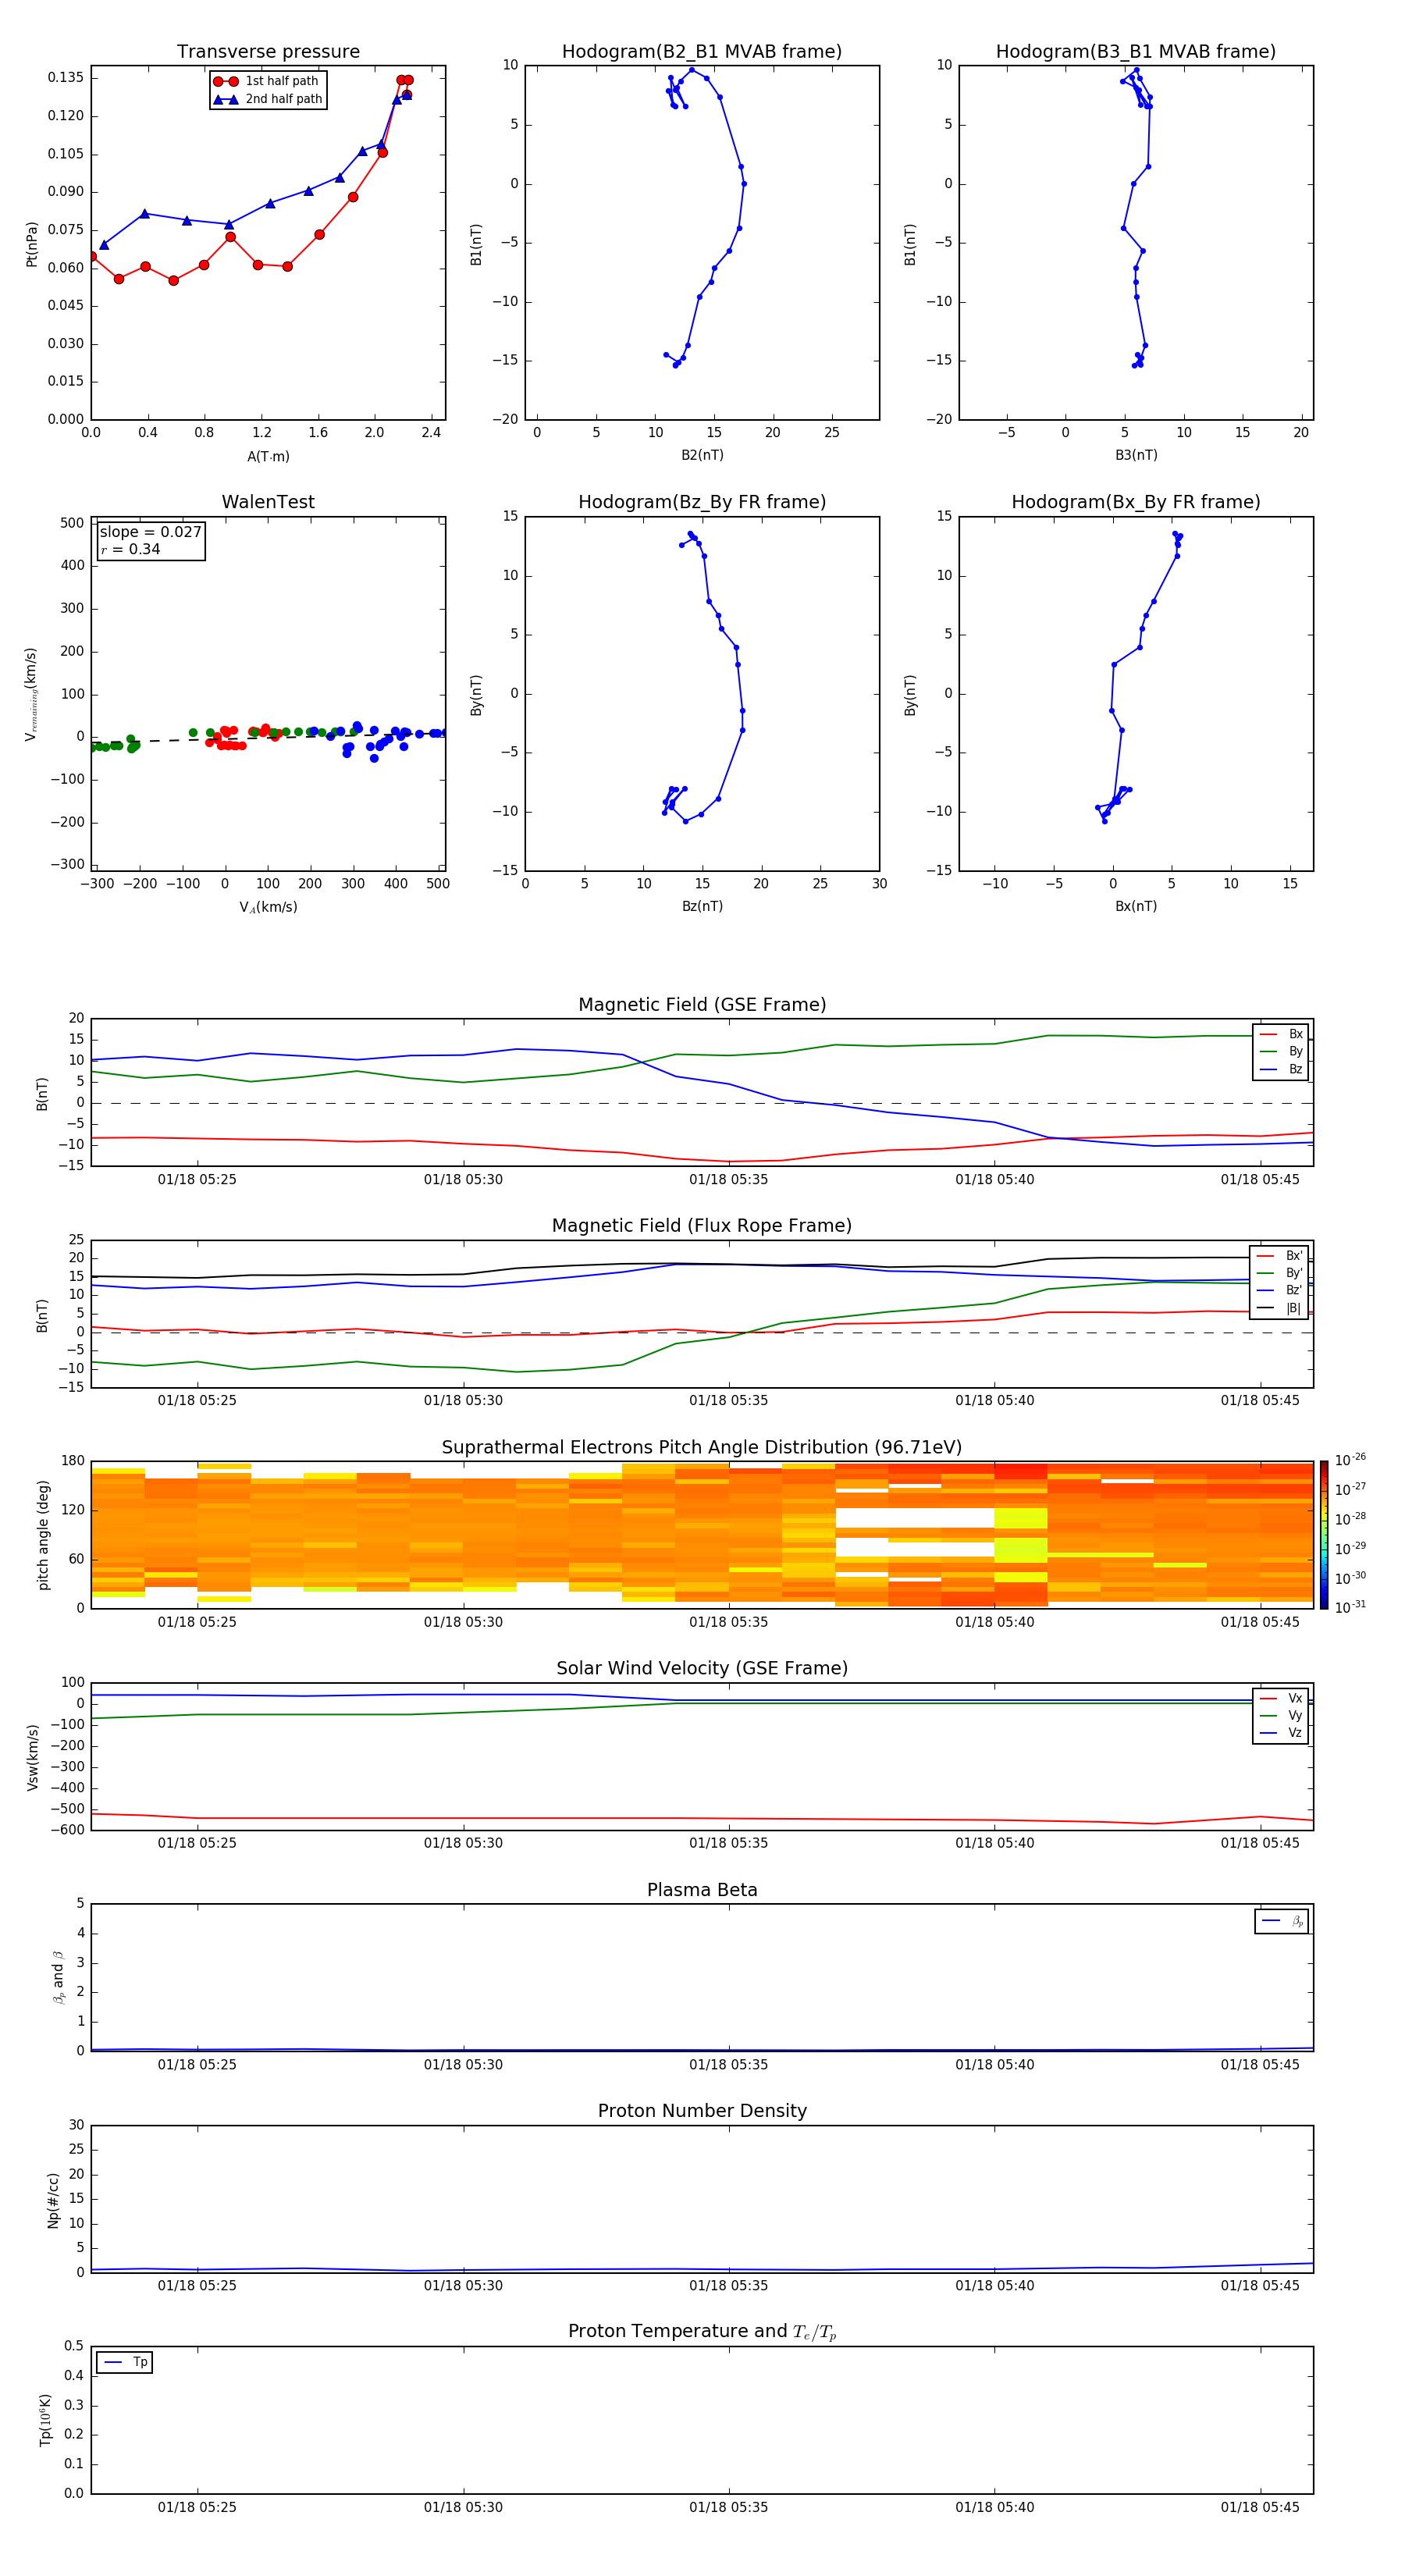
Task: Click 'Vsw(km/s)' y-axis label
Action: click(x=32, y=1756)
